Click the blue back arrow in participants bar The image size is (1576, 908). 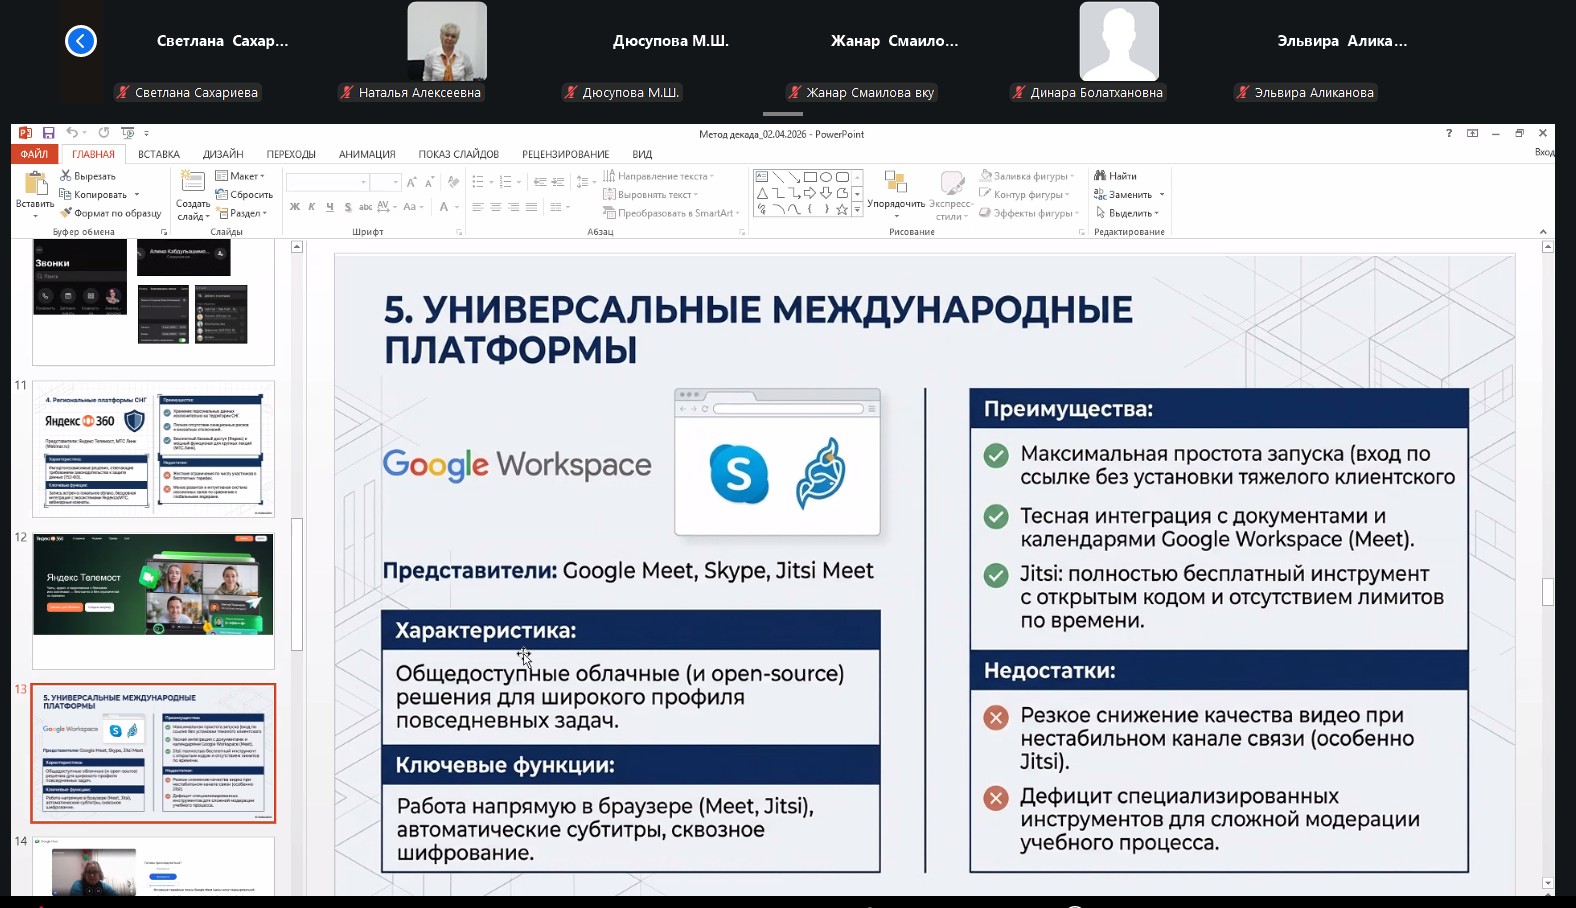pos(81,41)
